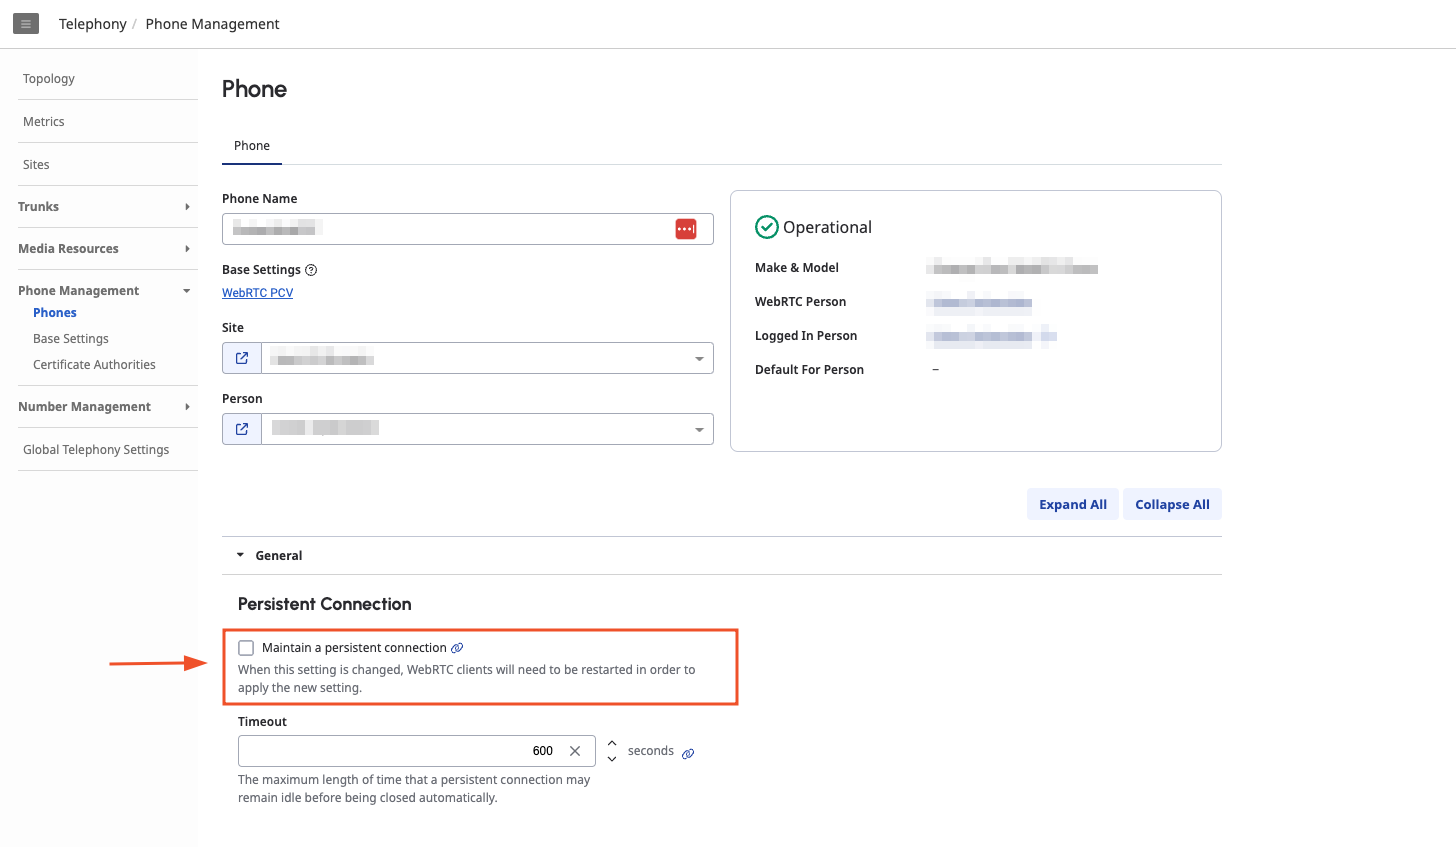Open the selected Person in a new view
The image size is (1456, 847).
(x=242, y=429)
